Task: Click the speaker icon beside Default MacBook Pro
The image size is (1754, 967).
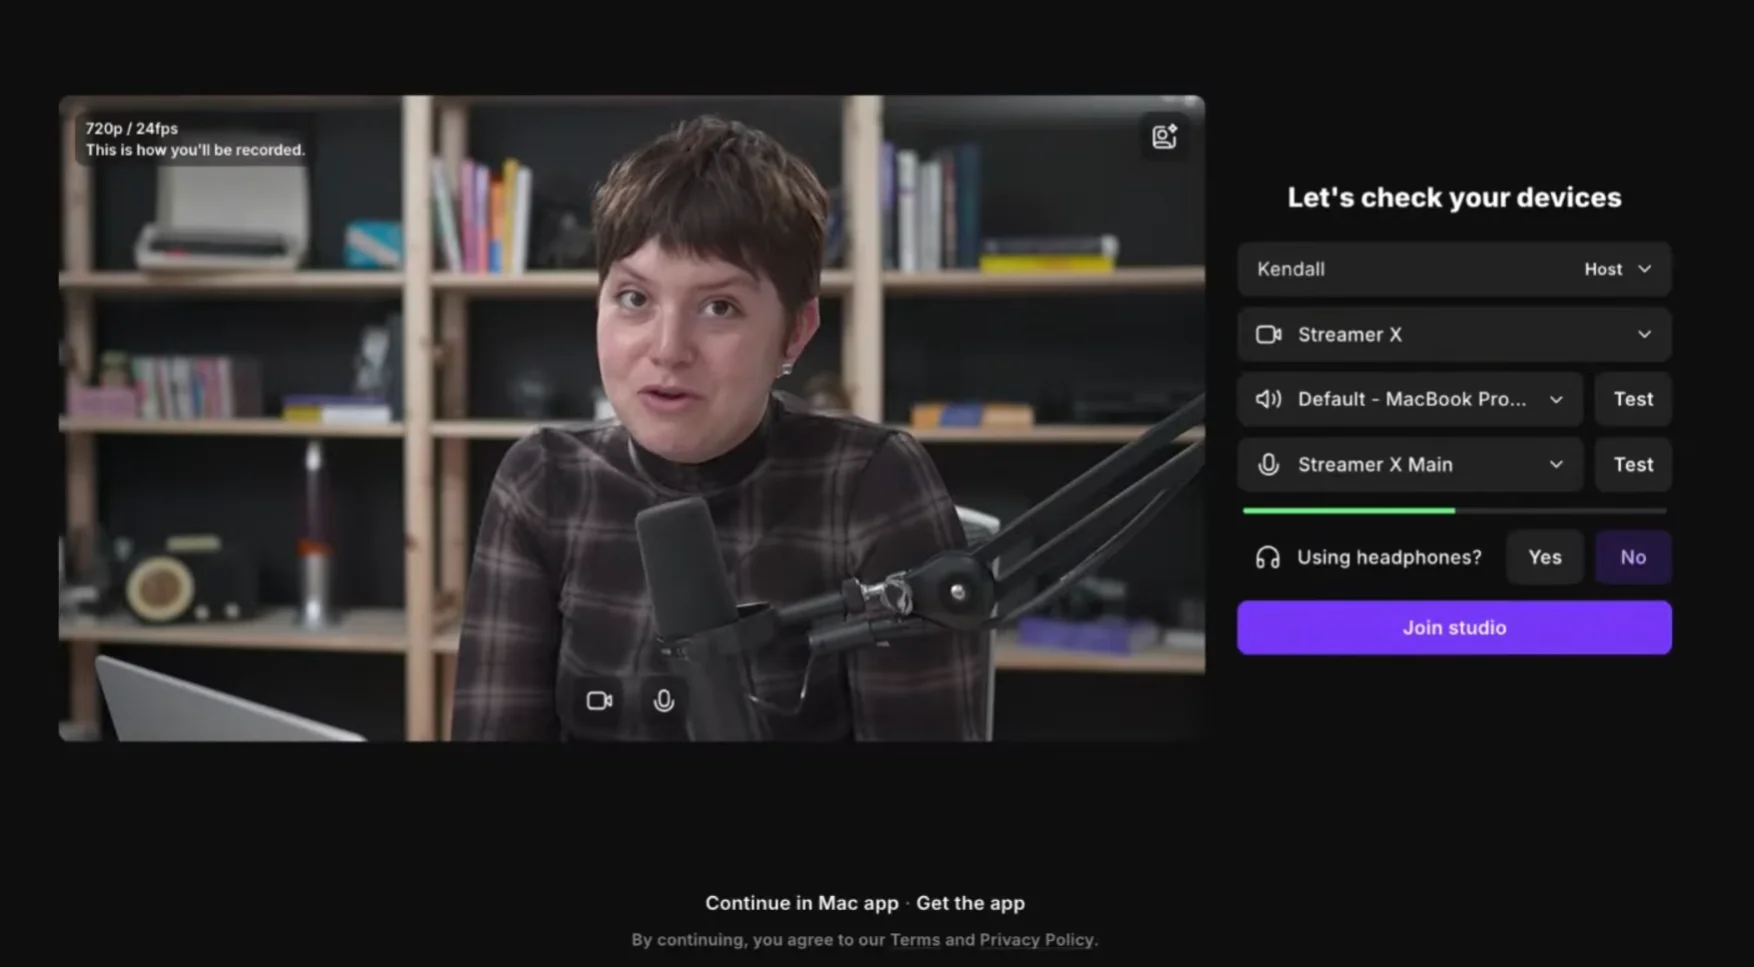Action: 1268,399
